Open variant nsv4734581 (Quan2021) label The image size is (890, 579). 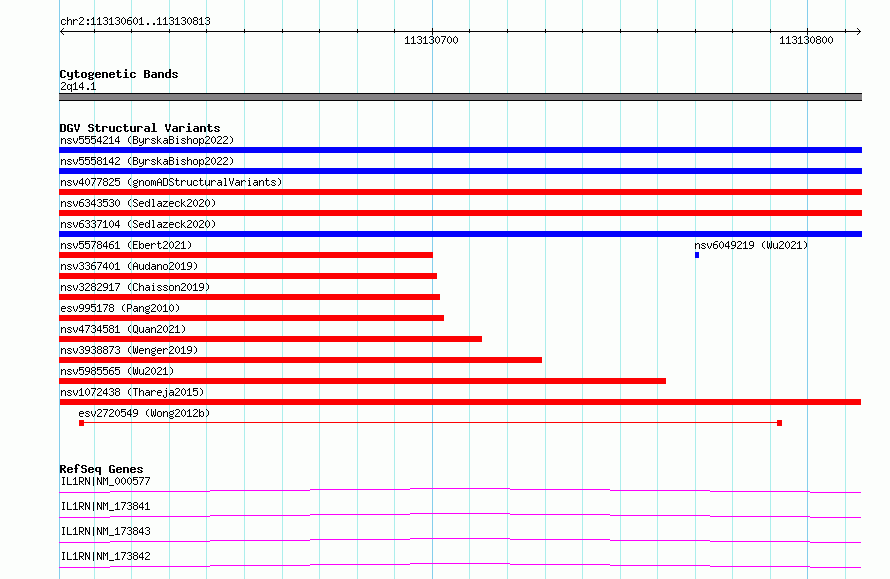click(x=123, y=329)
